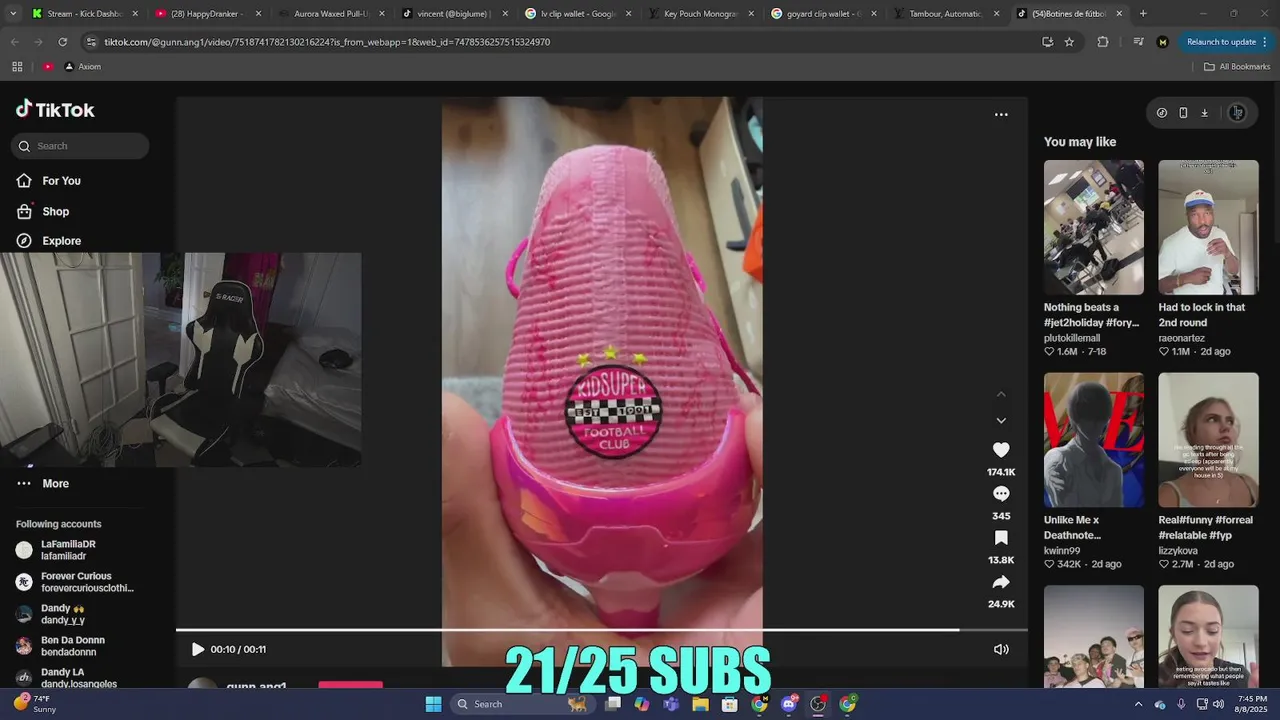Seek on the video progress bar

601,630
